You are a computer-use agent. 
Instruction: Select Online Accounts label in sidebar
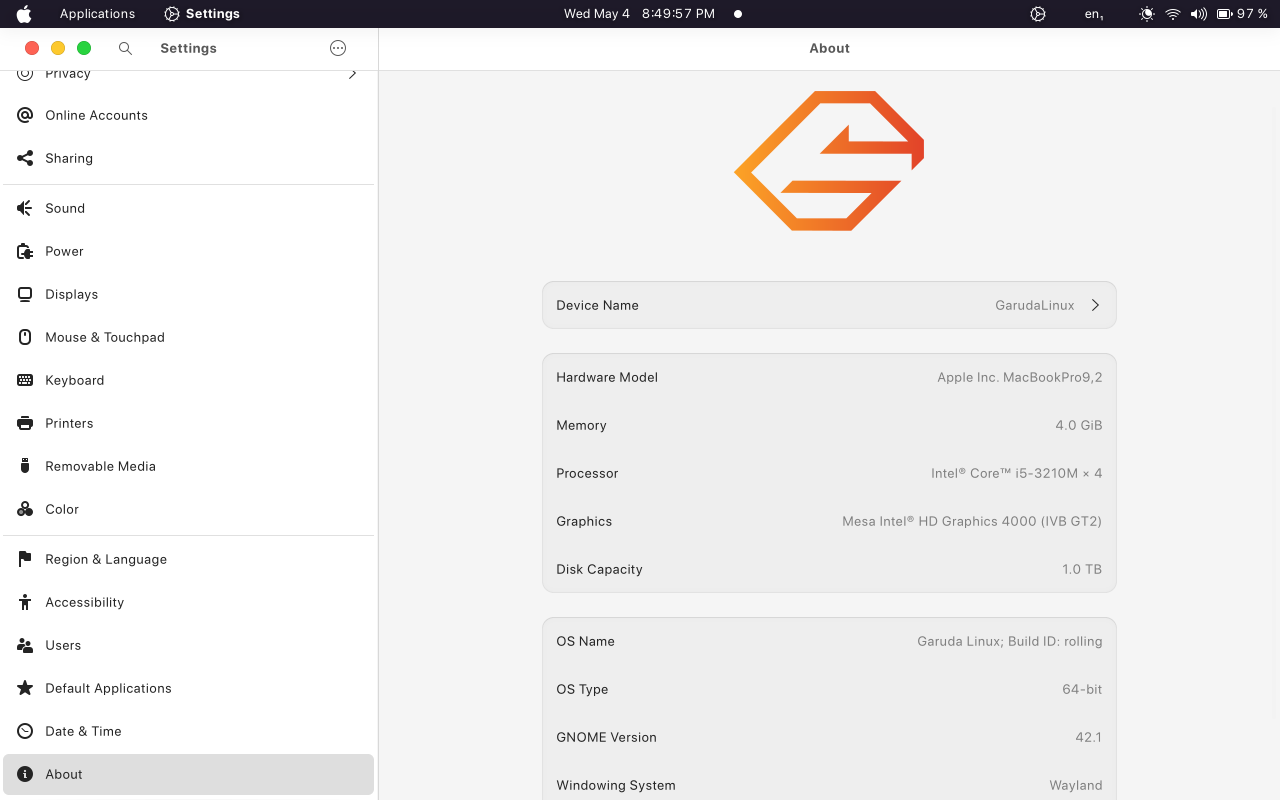pos(96,115)
